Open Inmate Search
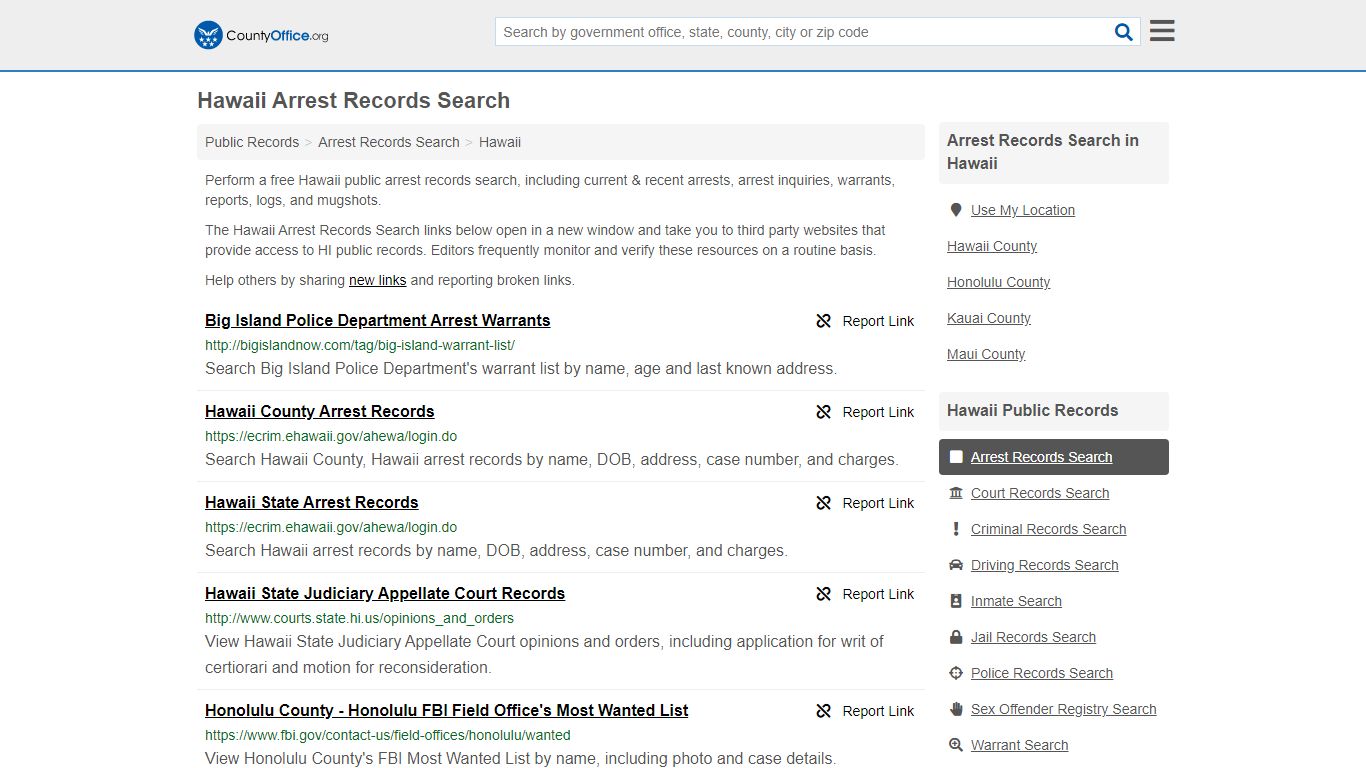This screenshot has height=768, width=1366. (1016, 601)
